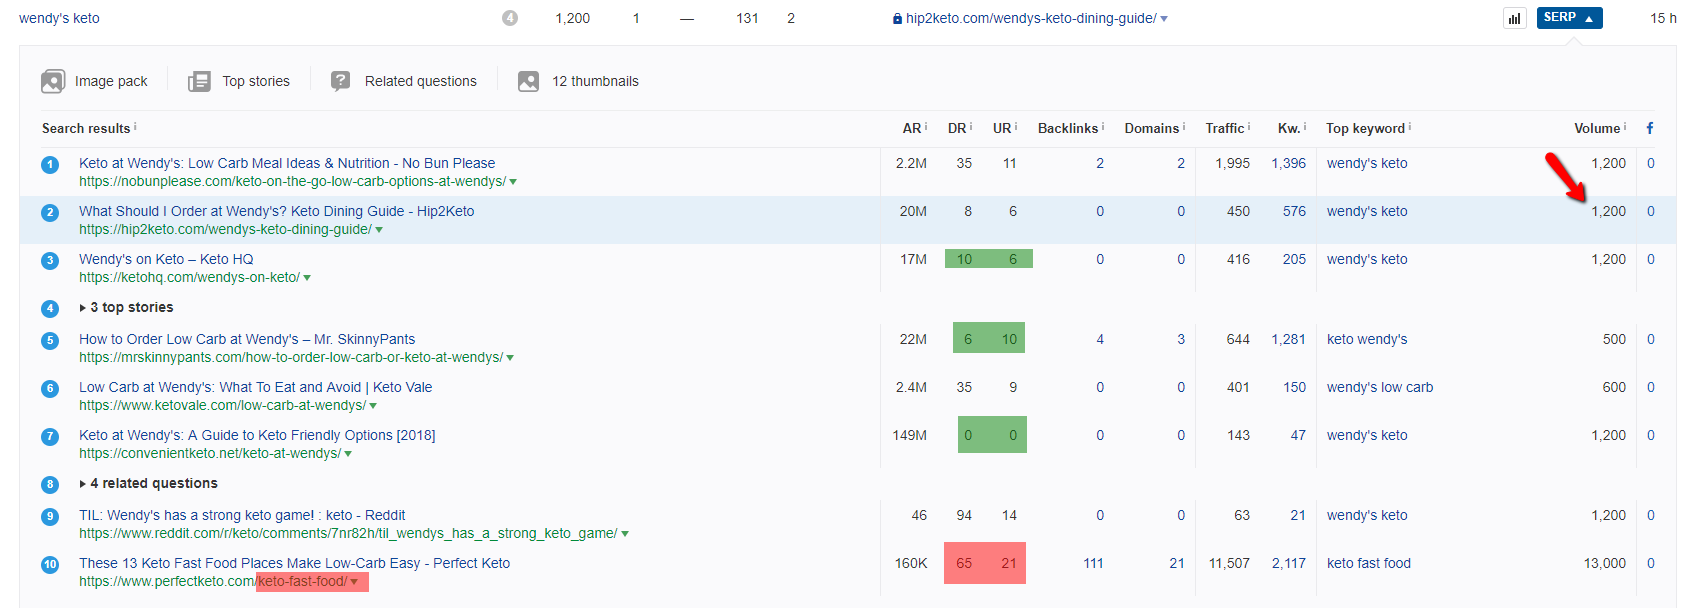
Task: Click domains value 21 for Perfect Keto
Action: 1177,563
